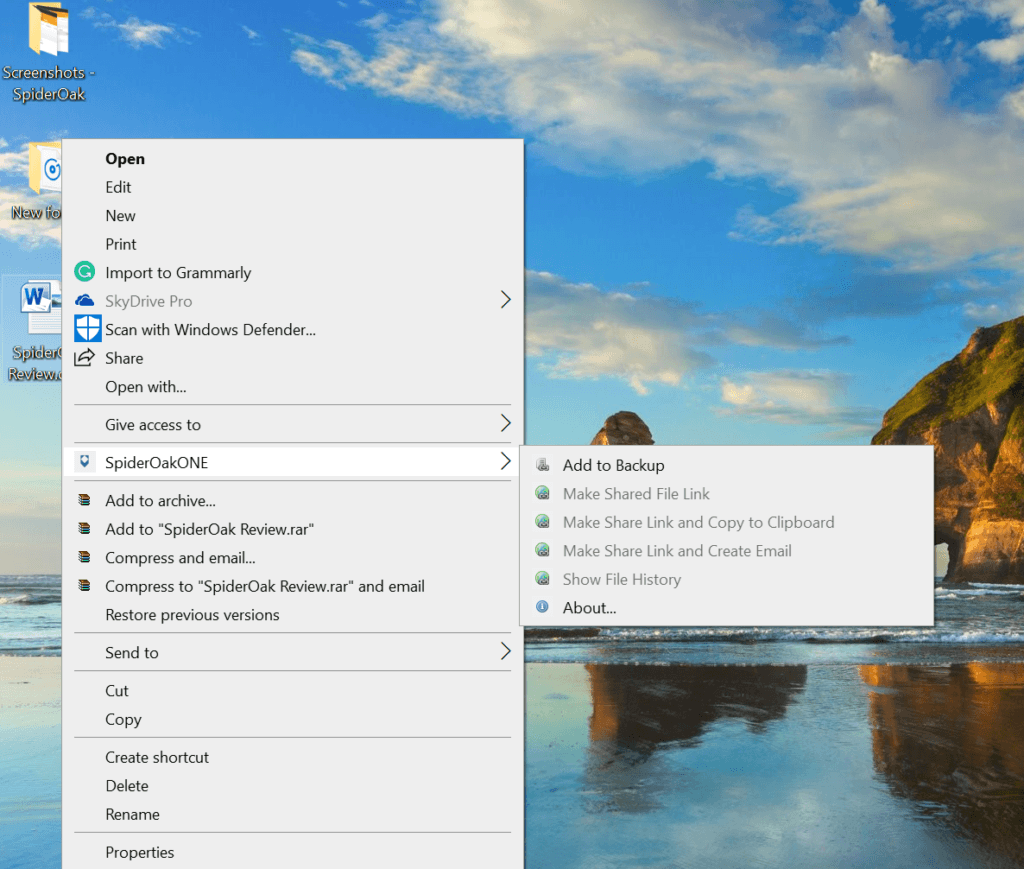Select the Share menu entry

click(x=293, y=358)
